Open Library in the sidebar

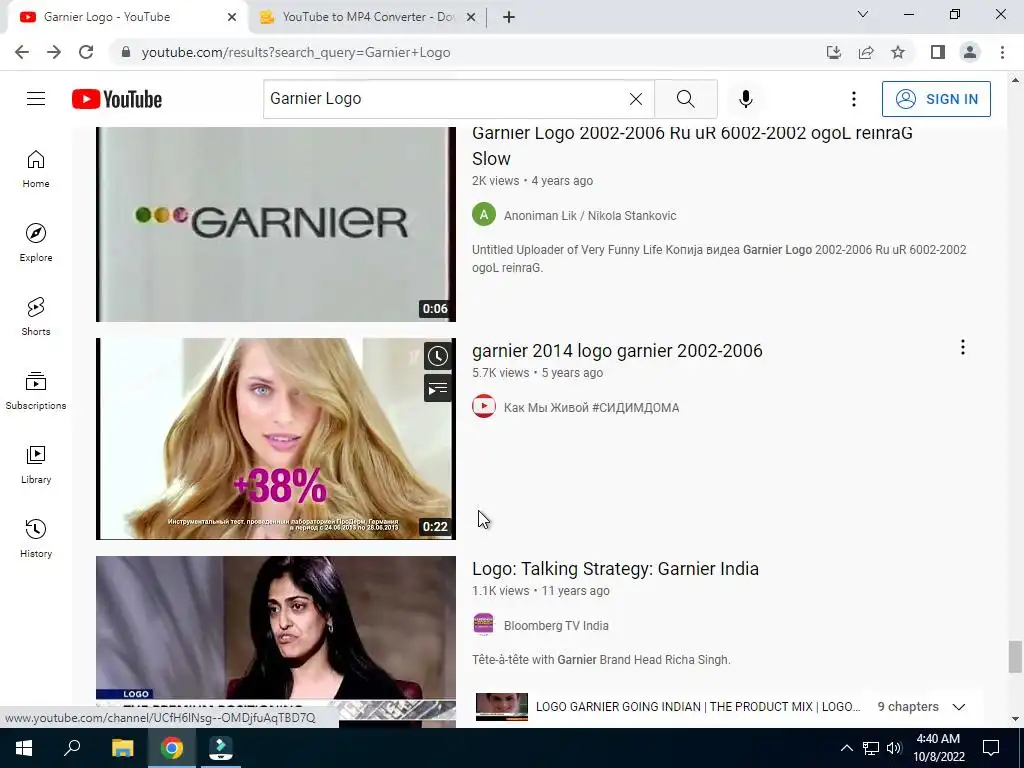pyautogui.click(x=36, y=464)
